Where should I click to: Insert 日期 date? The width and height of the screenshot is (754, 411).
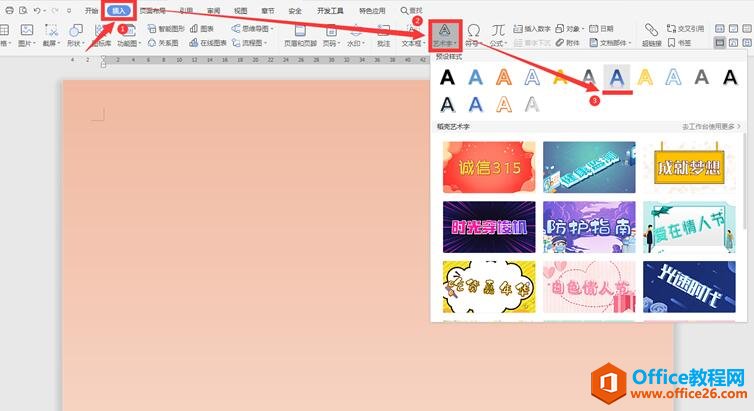coord(601,29)
